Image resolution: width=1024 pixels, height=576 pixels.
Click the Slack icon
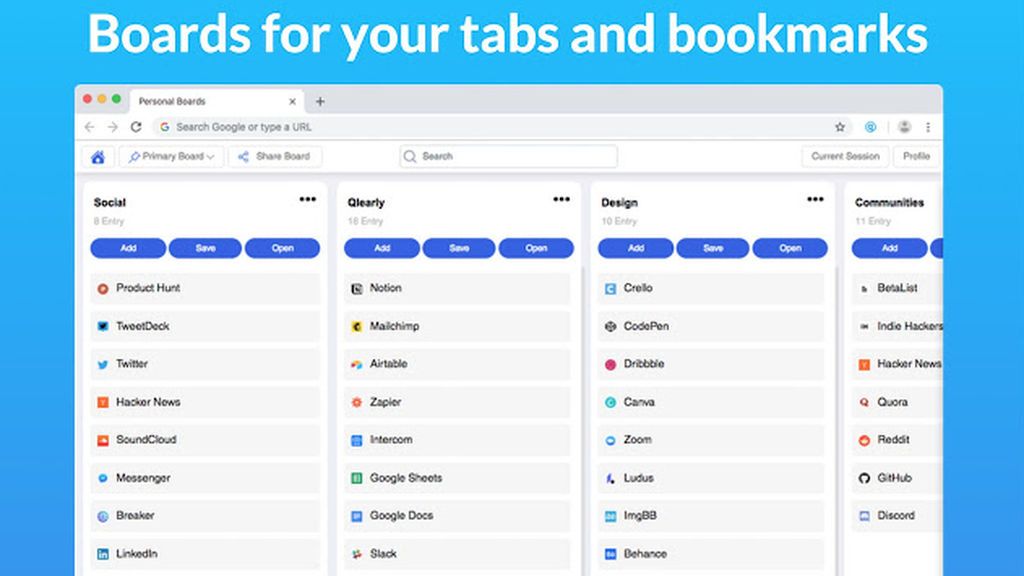point(357,554)
